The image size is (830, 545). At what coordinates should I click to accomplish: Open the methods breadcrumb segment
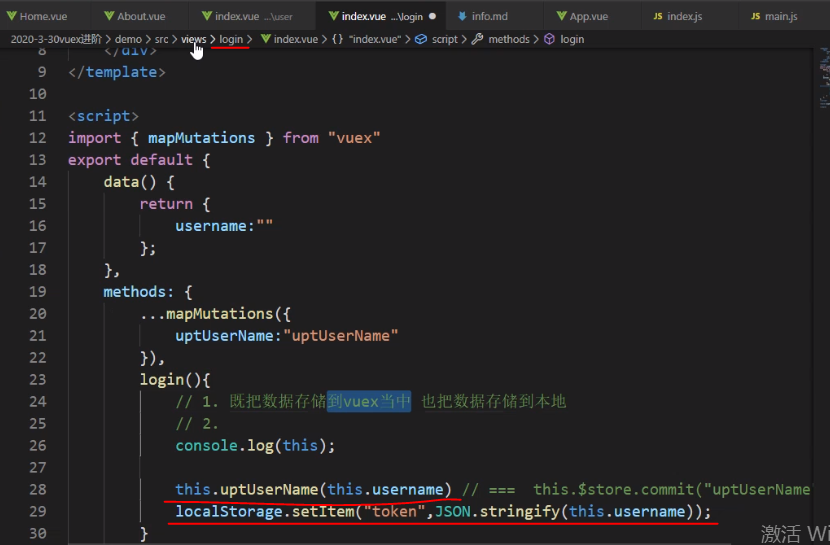509,39
